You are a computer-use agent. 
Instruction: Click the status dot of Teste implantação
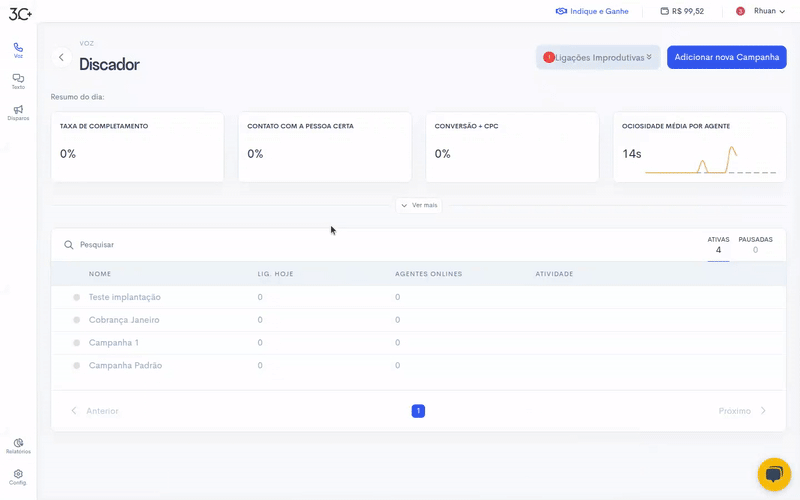77,297
